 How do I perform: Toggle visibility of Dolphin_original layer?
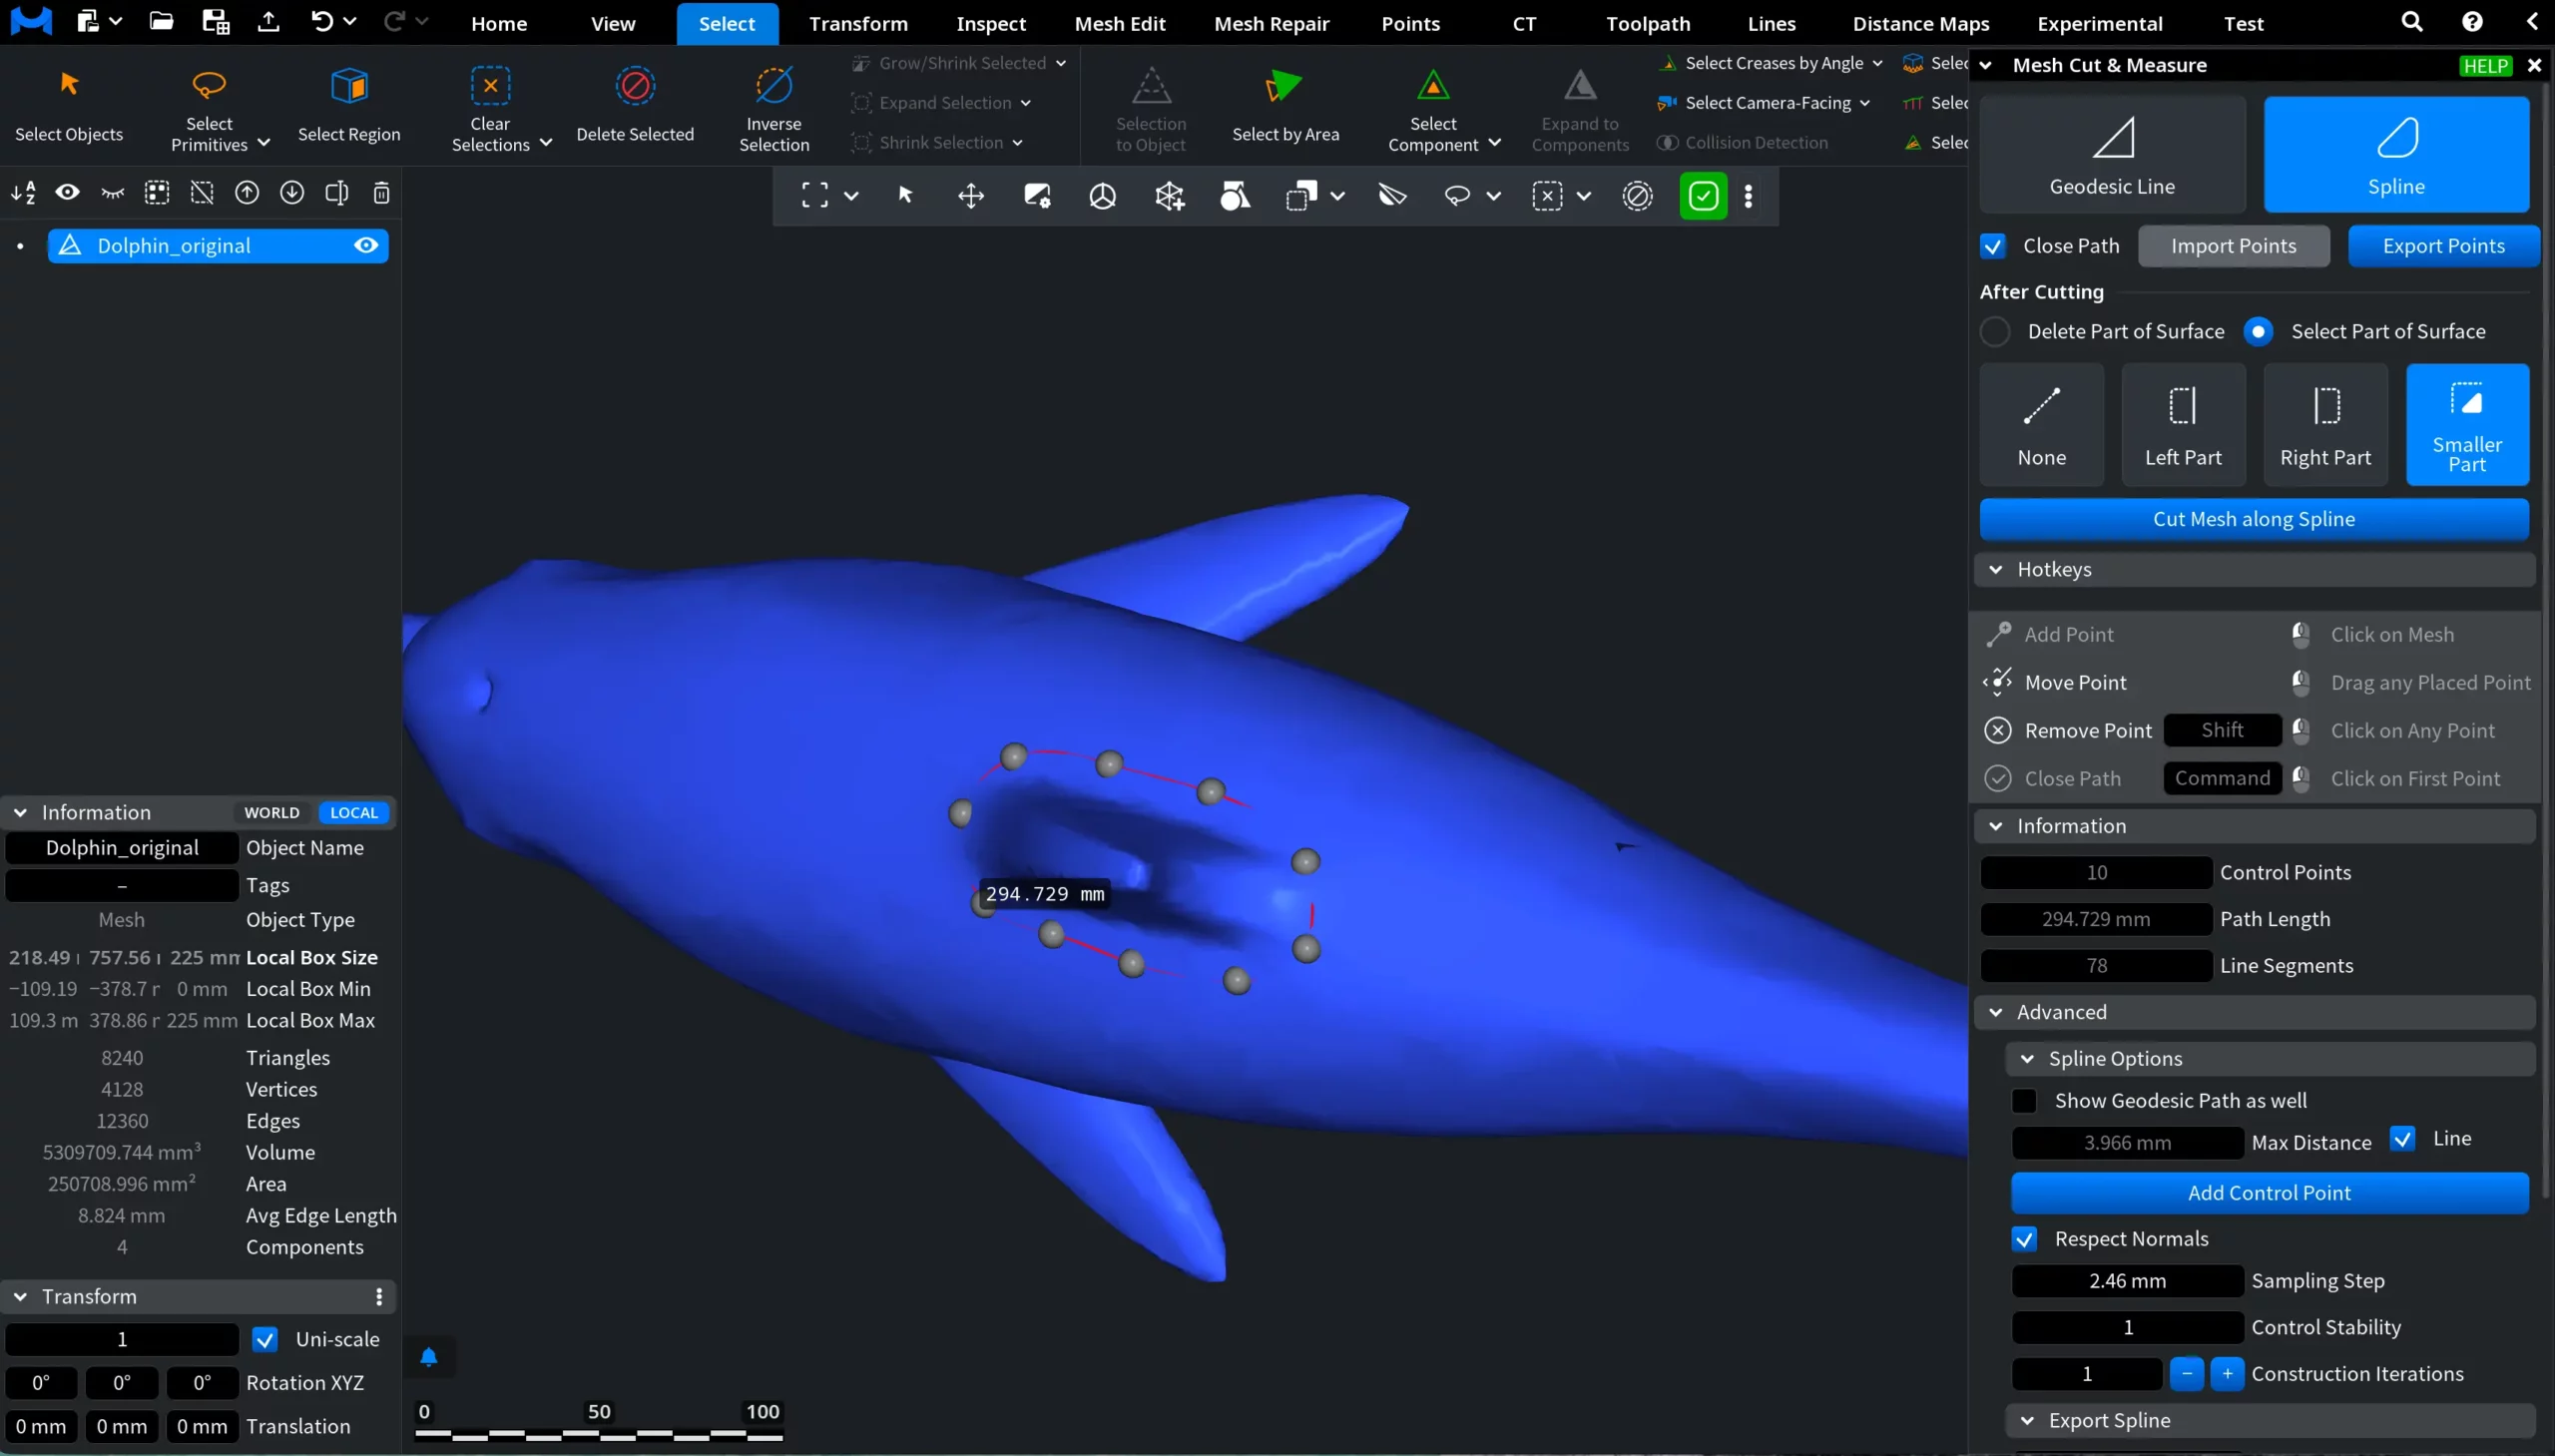(365, 245)
